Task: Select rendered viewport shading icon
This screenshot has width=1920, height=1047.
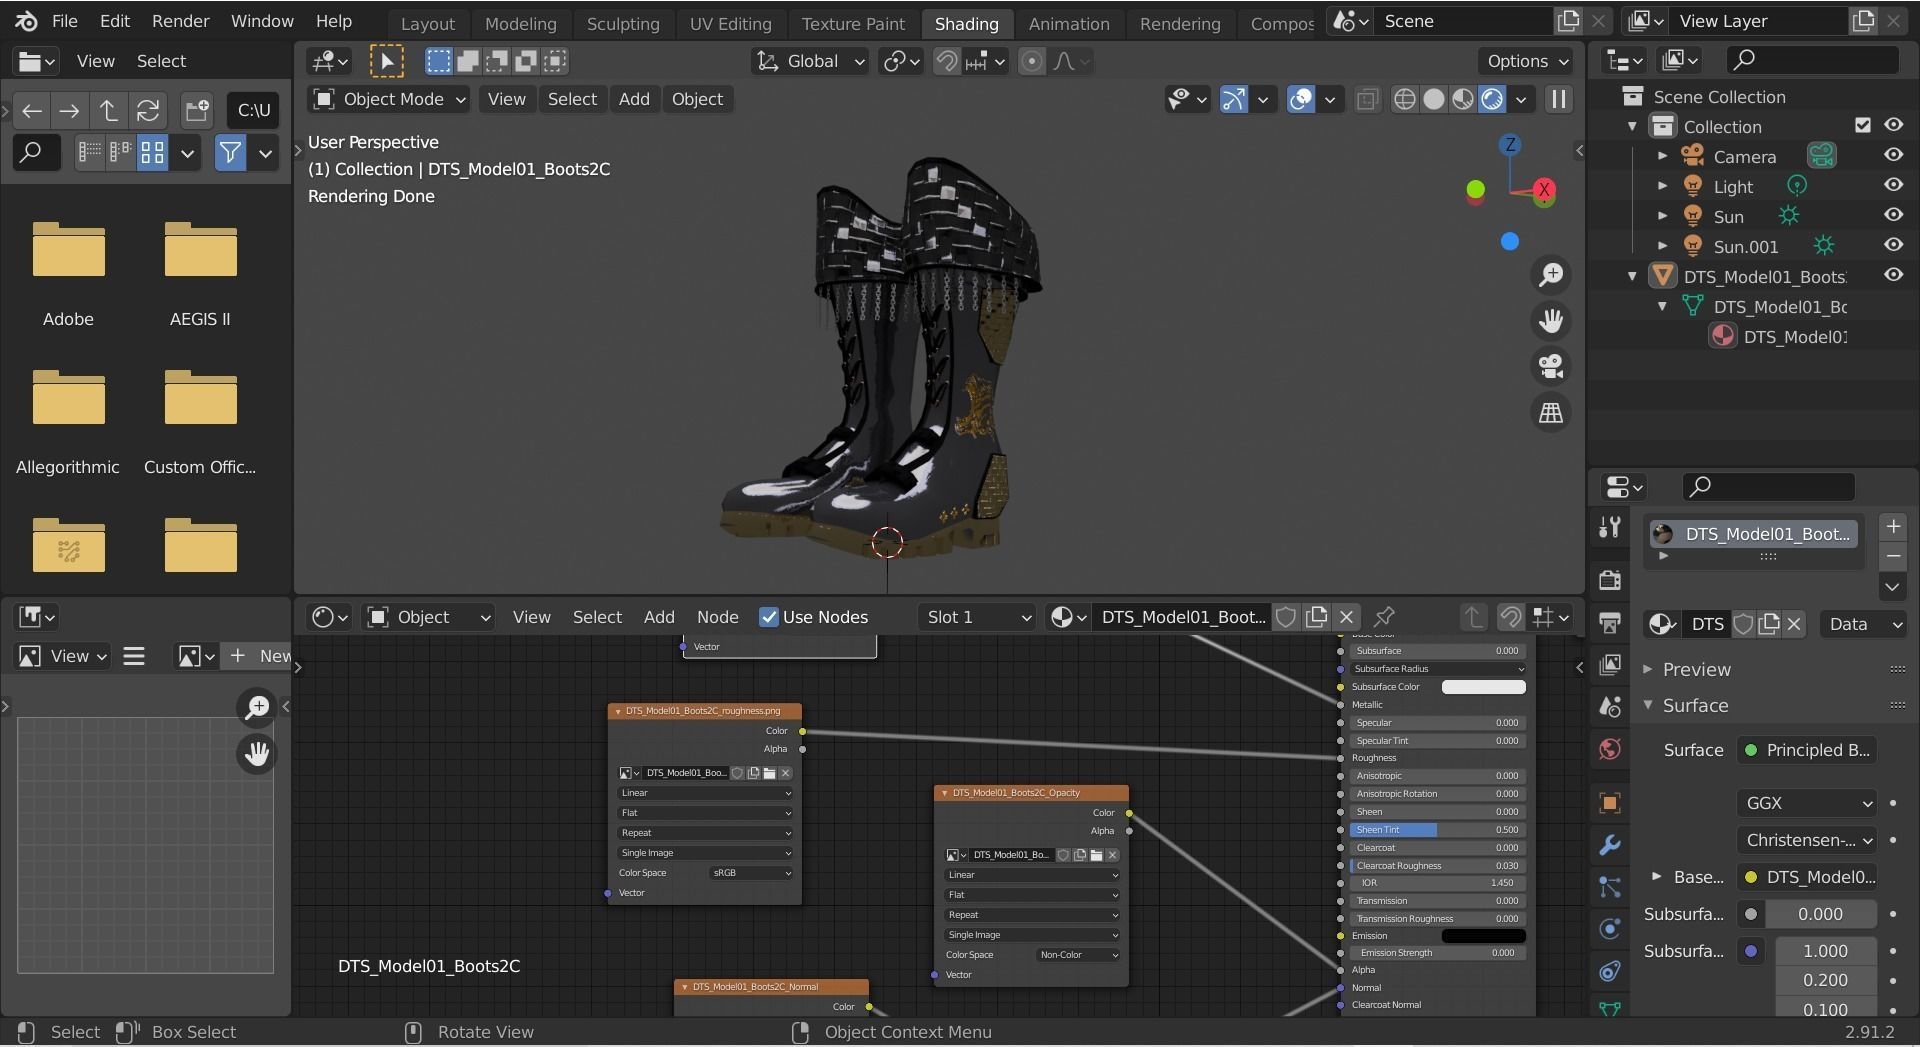Action: click(x=1492, y=99)
